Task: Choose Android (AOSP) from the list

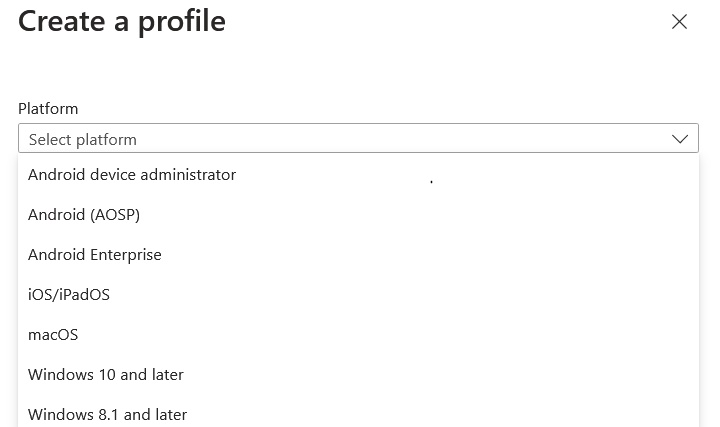Action: [84, 215]
